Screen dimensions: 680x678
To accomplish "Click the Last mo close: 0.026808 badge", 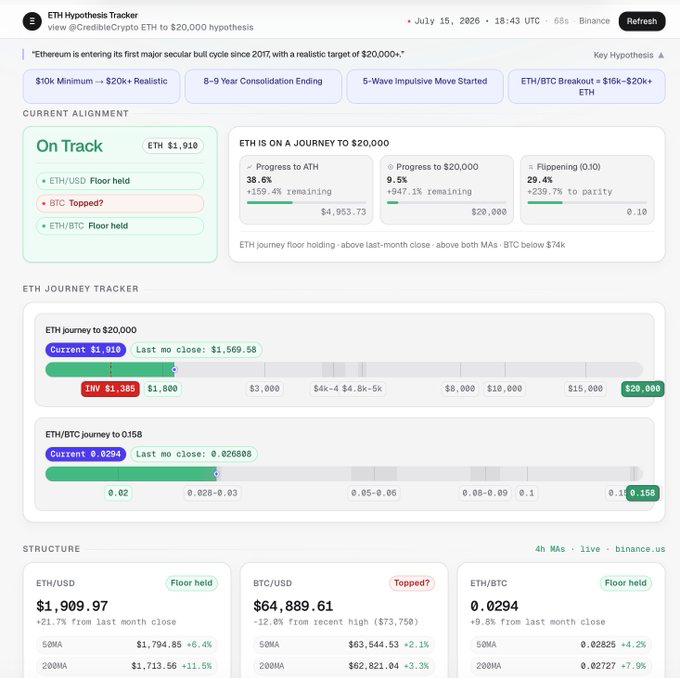I will pos(194,454).
